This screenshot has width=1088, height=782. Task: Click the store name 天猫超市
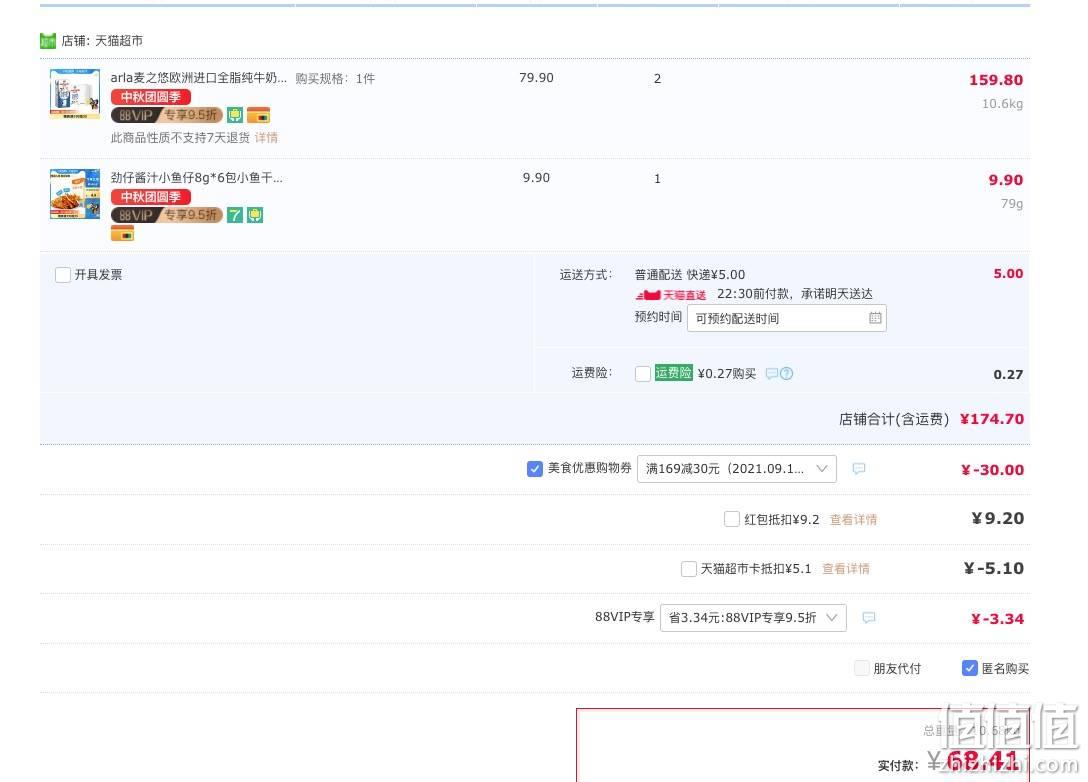click(x=119, y=41)
